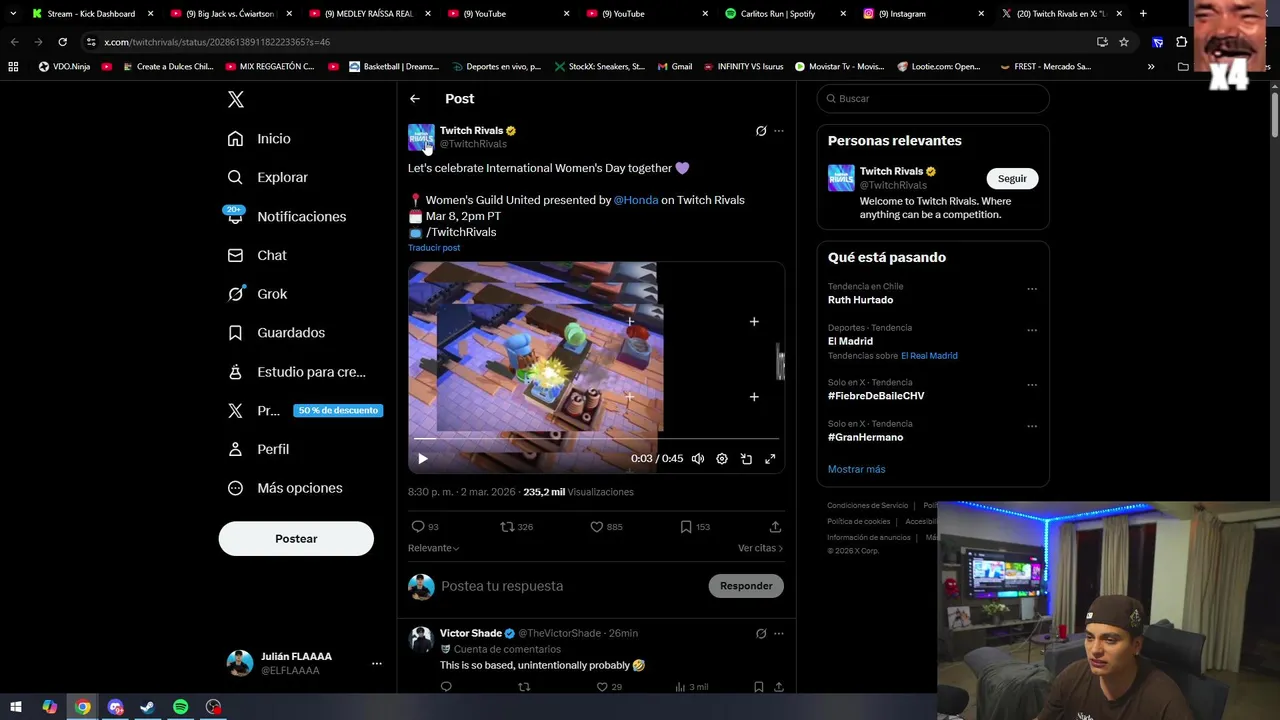Image resolution: width=1280 pixels, height=720 pixels.
Task: Open Chat messages
Action: (x=257, y=255)
